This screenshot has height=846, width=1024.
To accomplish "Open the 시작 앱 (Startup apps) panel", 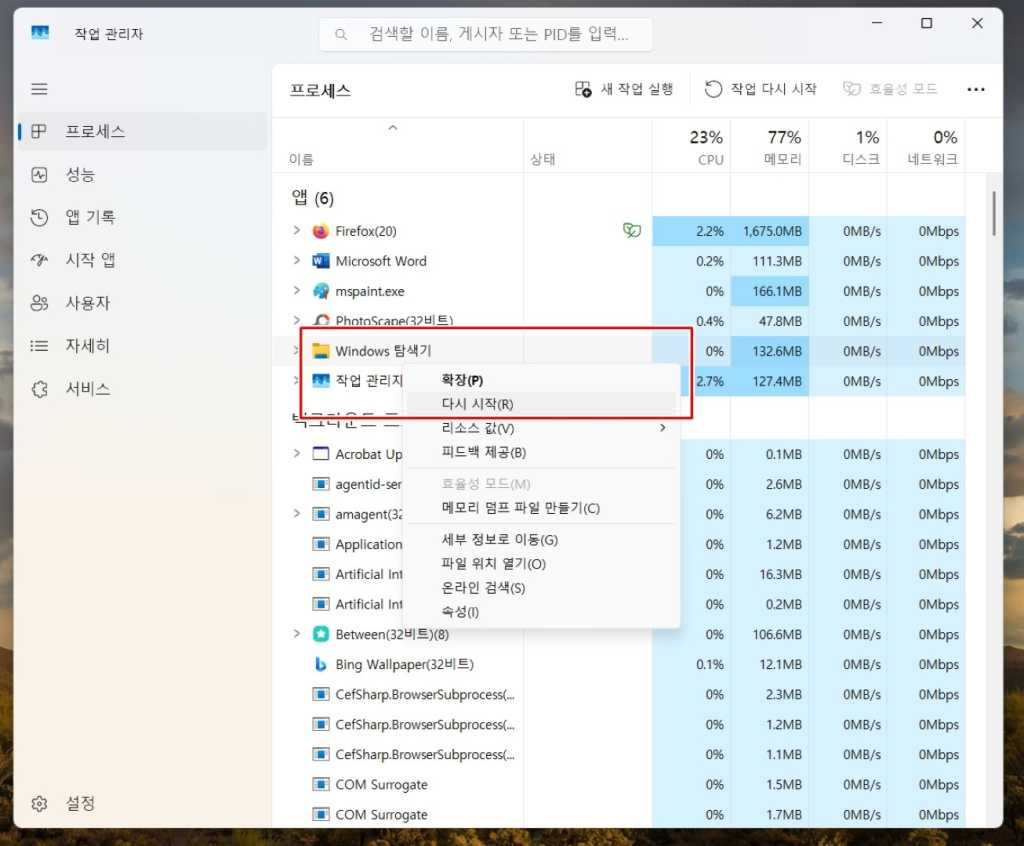I will pyautogui.click(x=91, y=259).
